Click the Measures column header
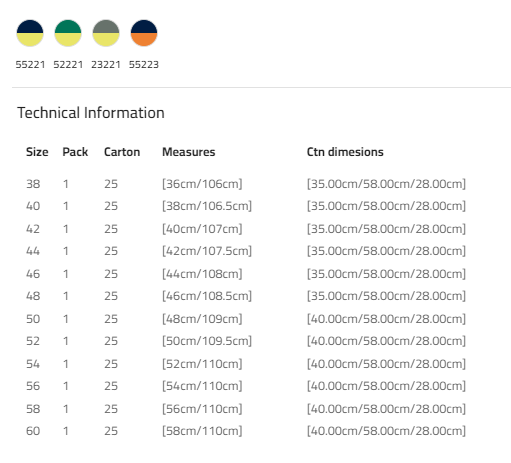 point(189,152)
